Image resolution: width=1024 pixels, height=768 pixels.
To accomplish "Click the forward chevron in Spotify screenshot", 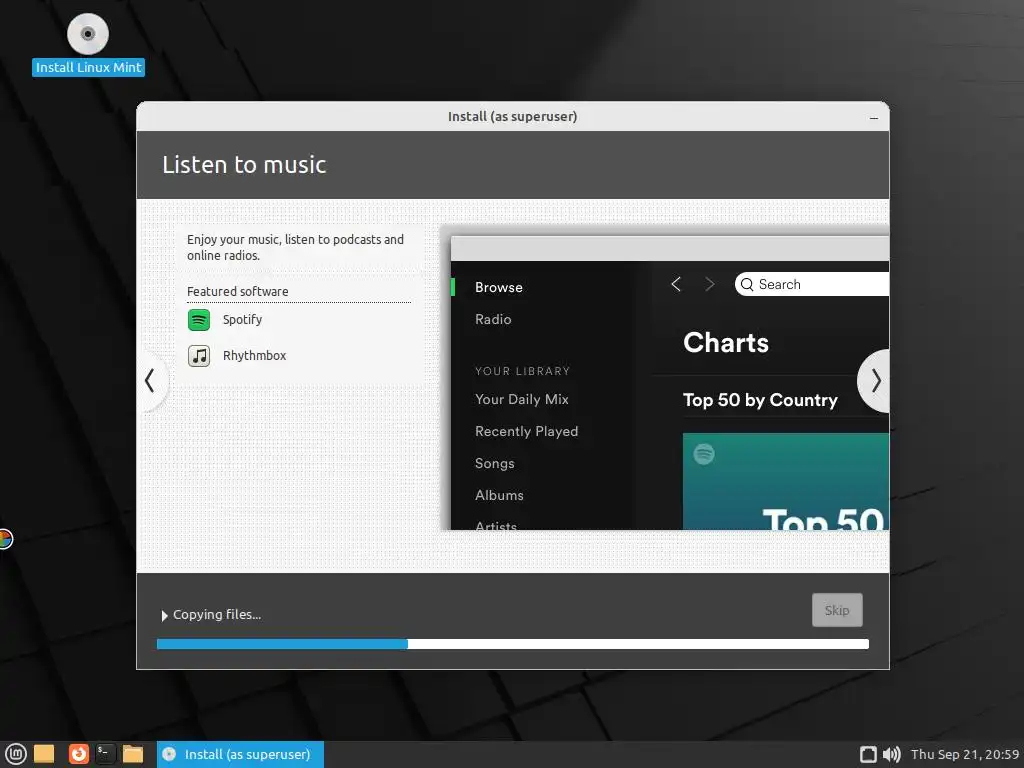I will tap(710, 284).
